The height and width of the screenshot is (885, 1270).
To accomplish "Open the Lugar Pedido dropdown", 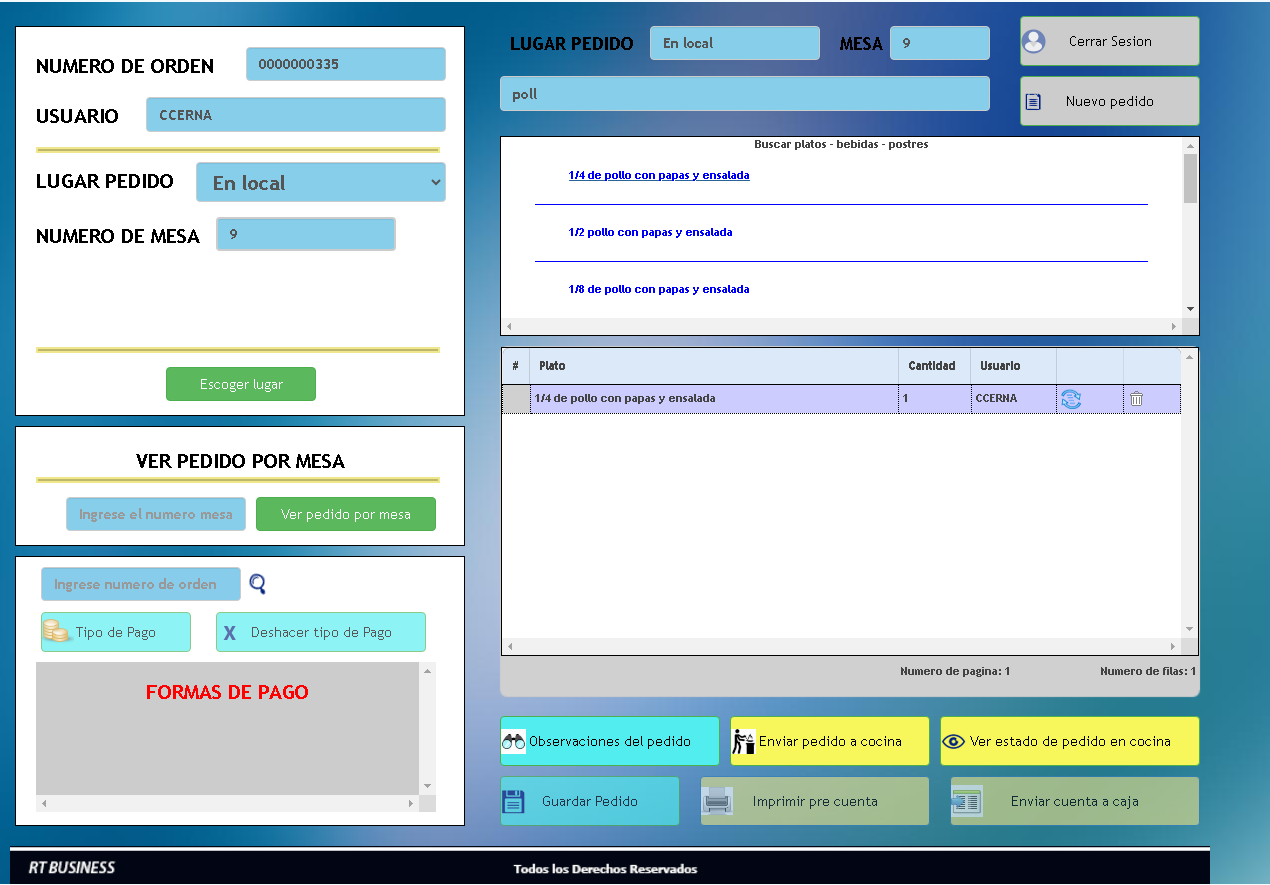I will point(321,183).
